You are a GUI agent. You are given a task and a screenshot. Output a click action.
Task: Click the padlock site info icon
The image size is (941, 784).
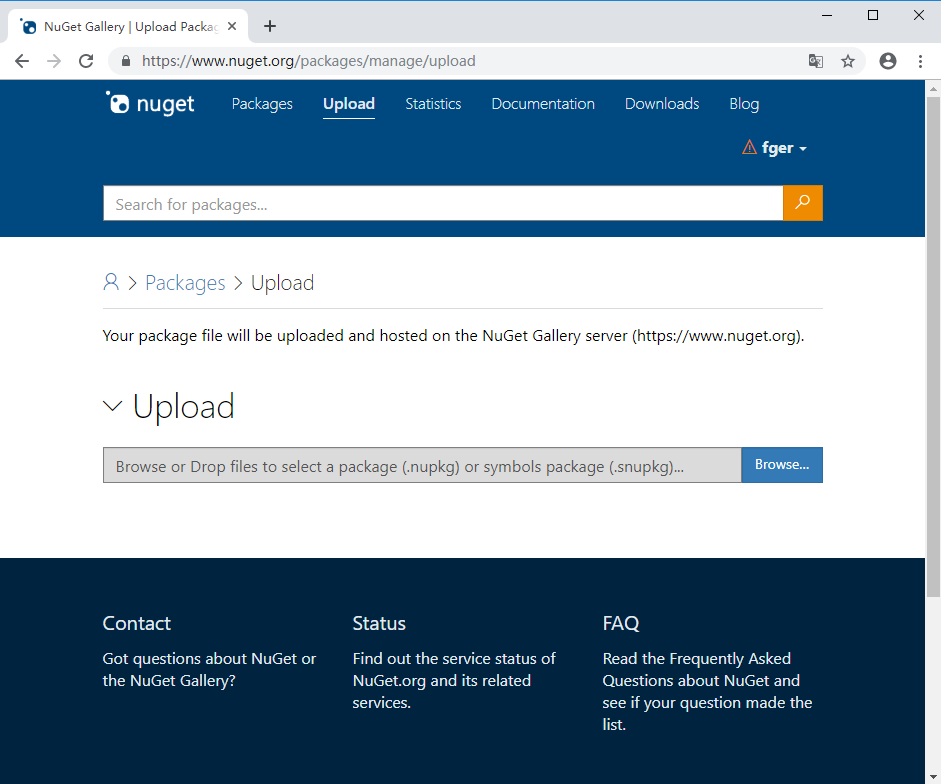125,61
